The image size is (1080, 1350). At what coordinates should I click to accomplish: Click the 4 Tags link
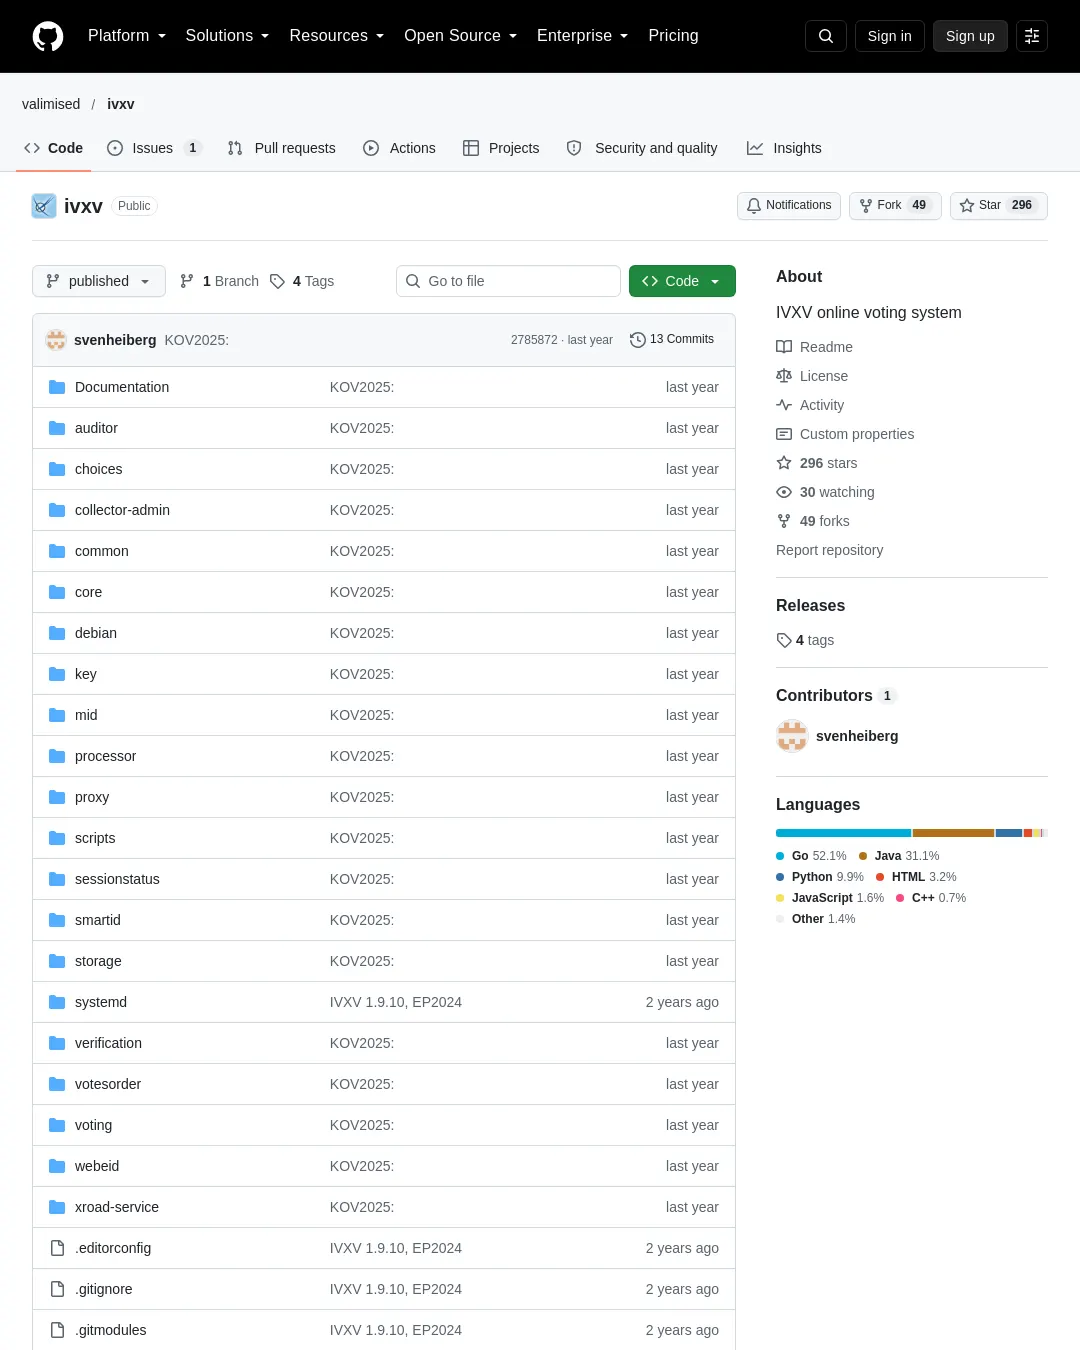302,281
